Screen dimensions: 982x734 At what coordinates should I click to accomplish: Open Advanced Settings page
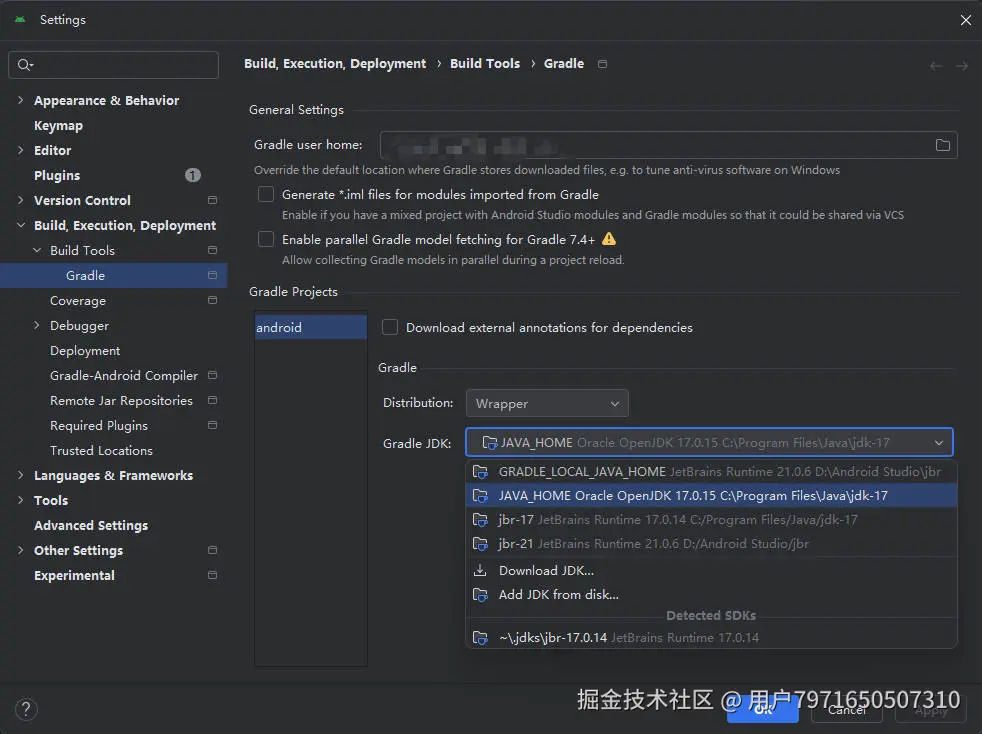pyautogui.click(x=91, y=525)
